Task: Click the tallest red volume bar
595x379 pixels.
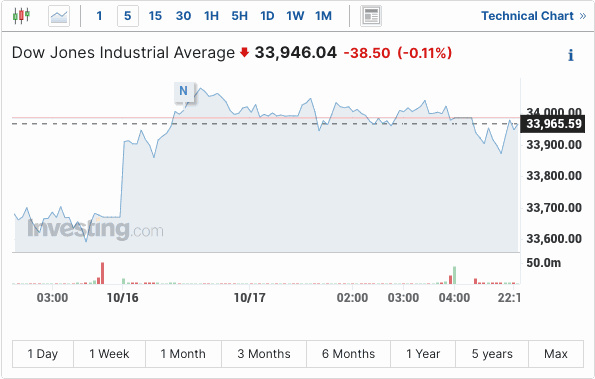Action: (x=102, y=273)
